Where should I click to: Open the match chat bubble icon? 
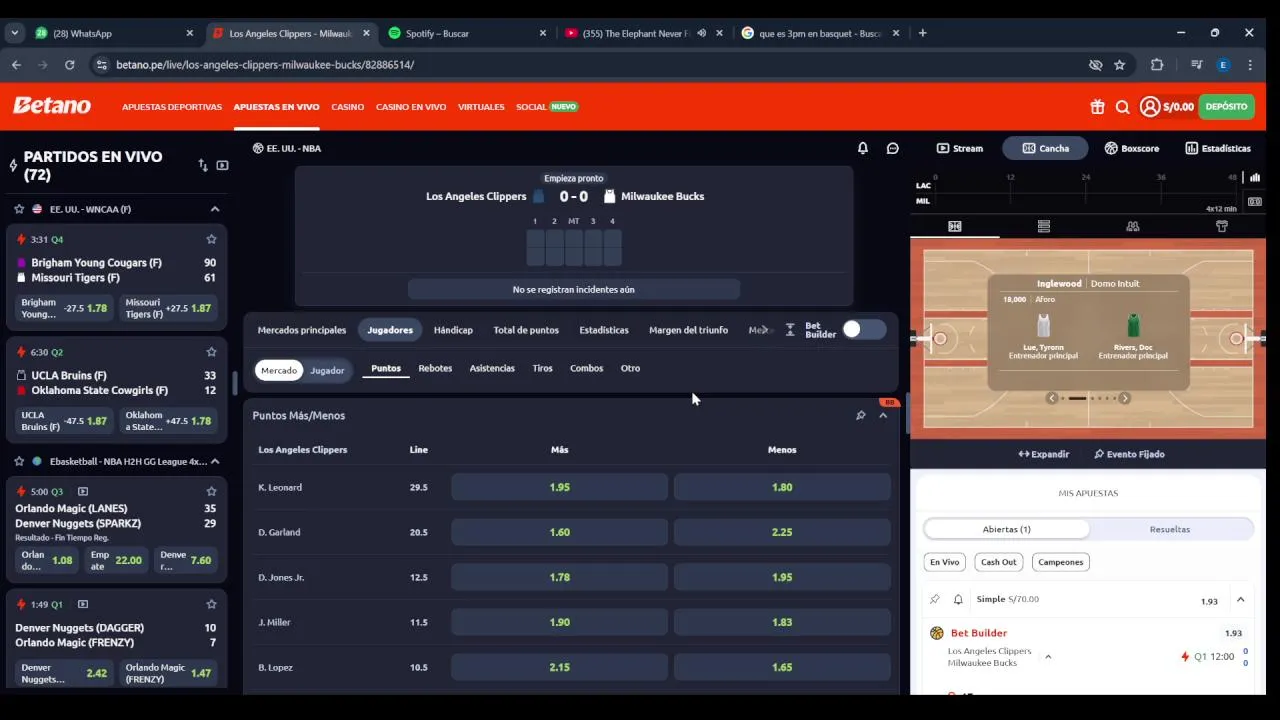pos(893,148)
